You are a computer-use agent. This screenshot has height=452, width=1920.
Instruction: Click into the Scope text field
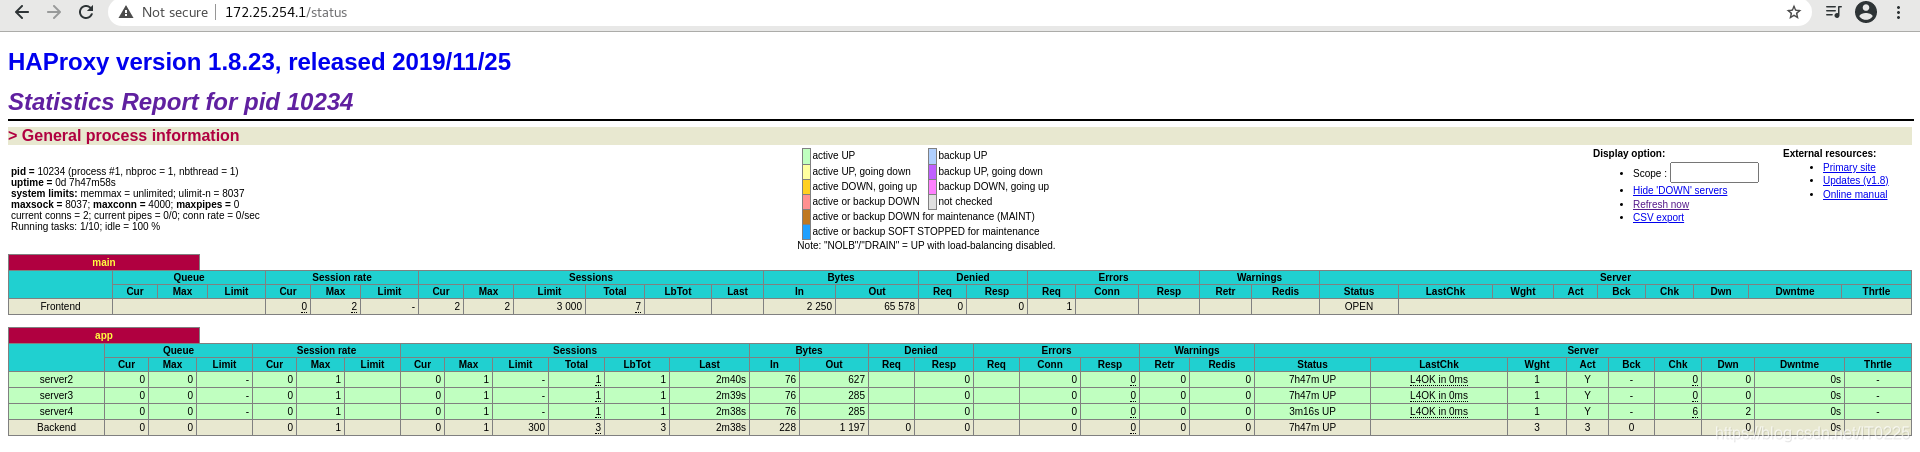(x=1714, y=173)
